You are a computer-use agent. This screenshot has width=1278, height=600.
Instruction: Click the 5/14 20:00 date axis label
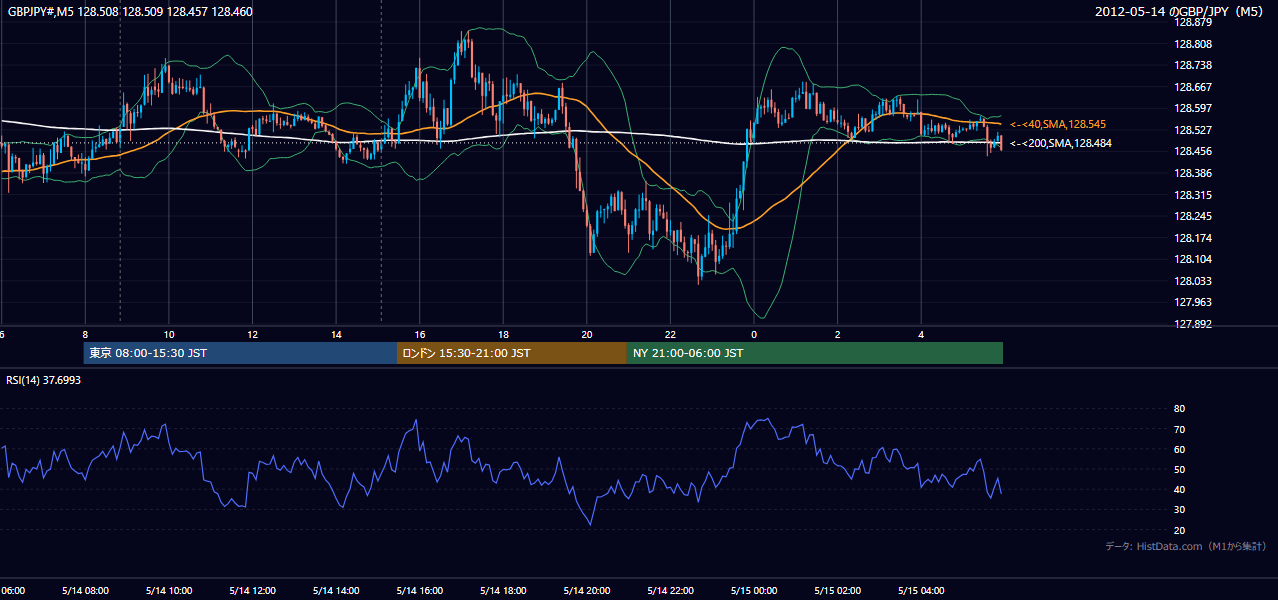[587, 590]
